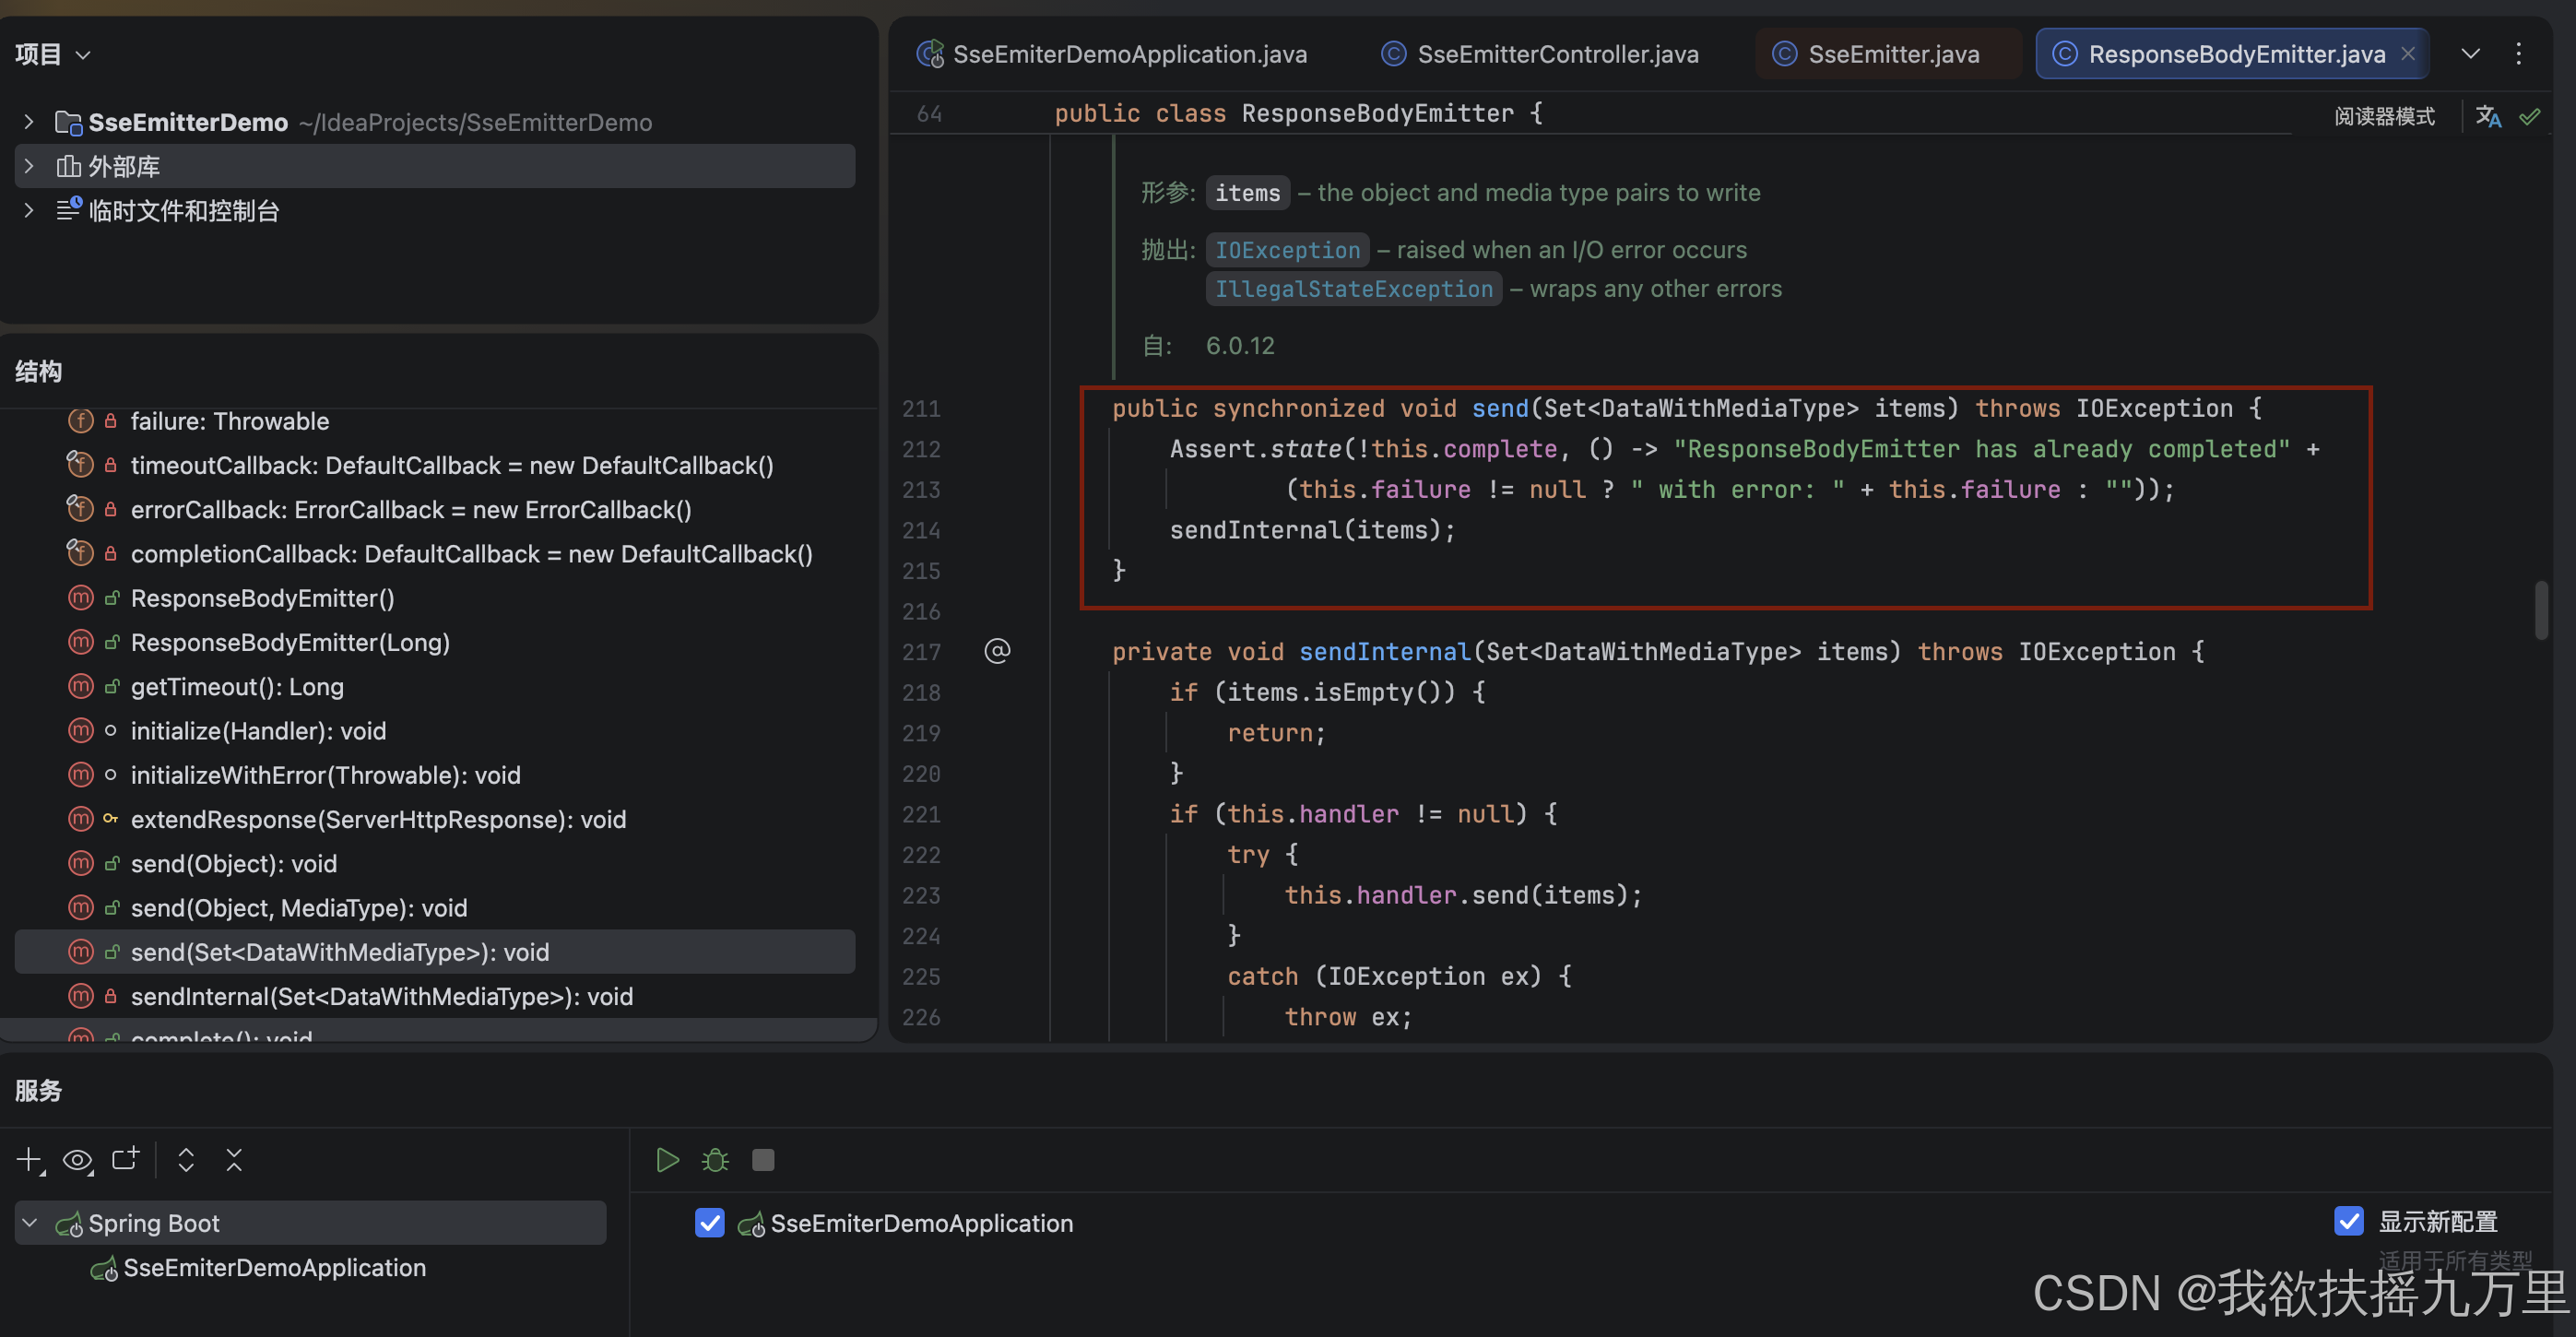The width and height of the screenshot is (2576, 1337).
Task: Click lock icon next to errorCallback
Action: [x=111, y=509]
